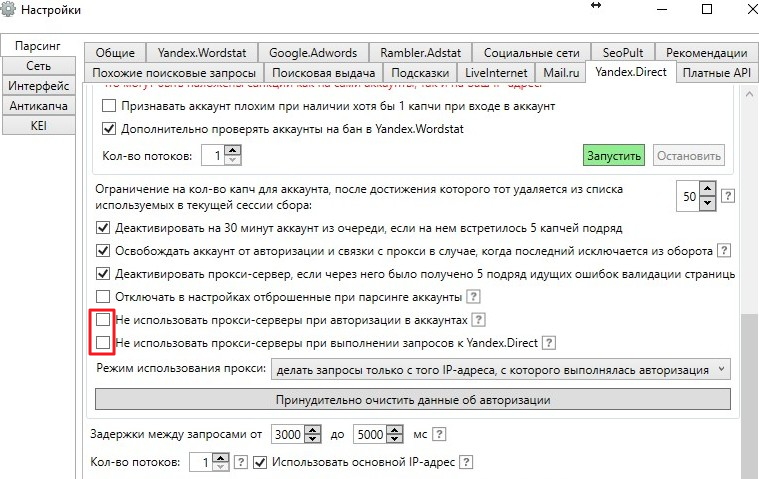Open the LiveInternet tab
Image resolution: width=759 pixels, height=479 pixels.
tap(496, 73)
